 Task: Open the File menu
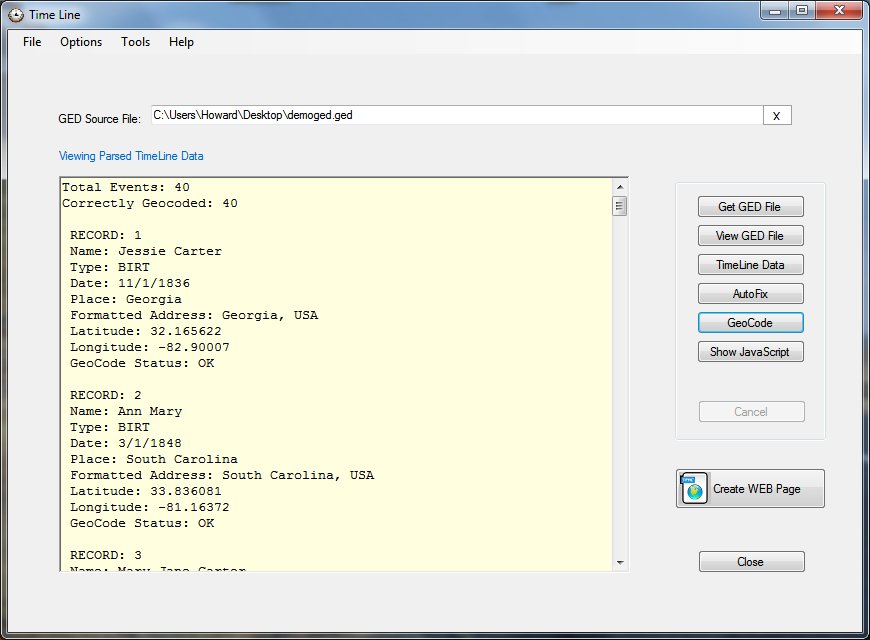tap(31, 42)
